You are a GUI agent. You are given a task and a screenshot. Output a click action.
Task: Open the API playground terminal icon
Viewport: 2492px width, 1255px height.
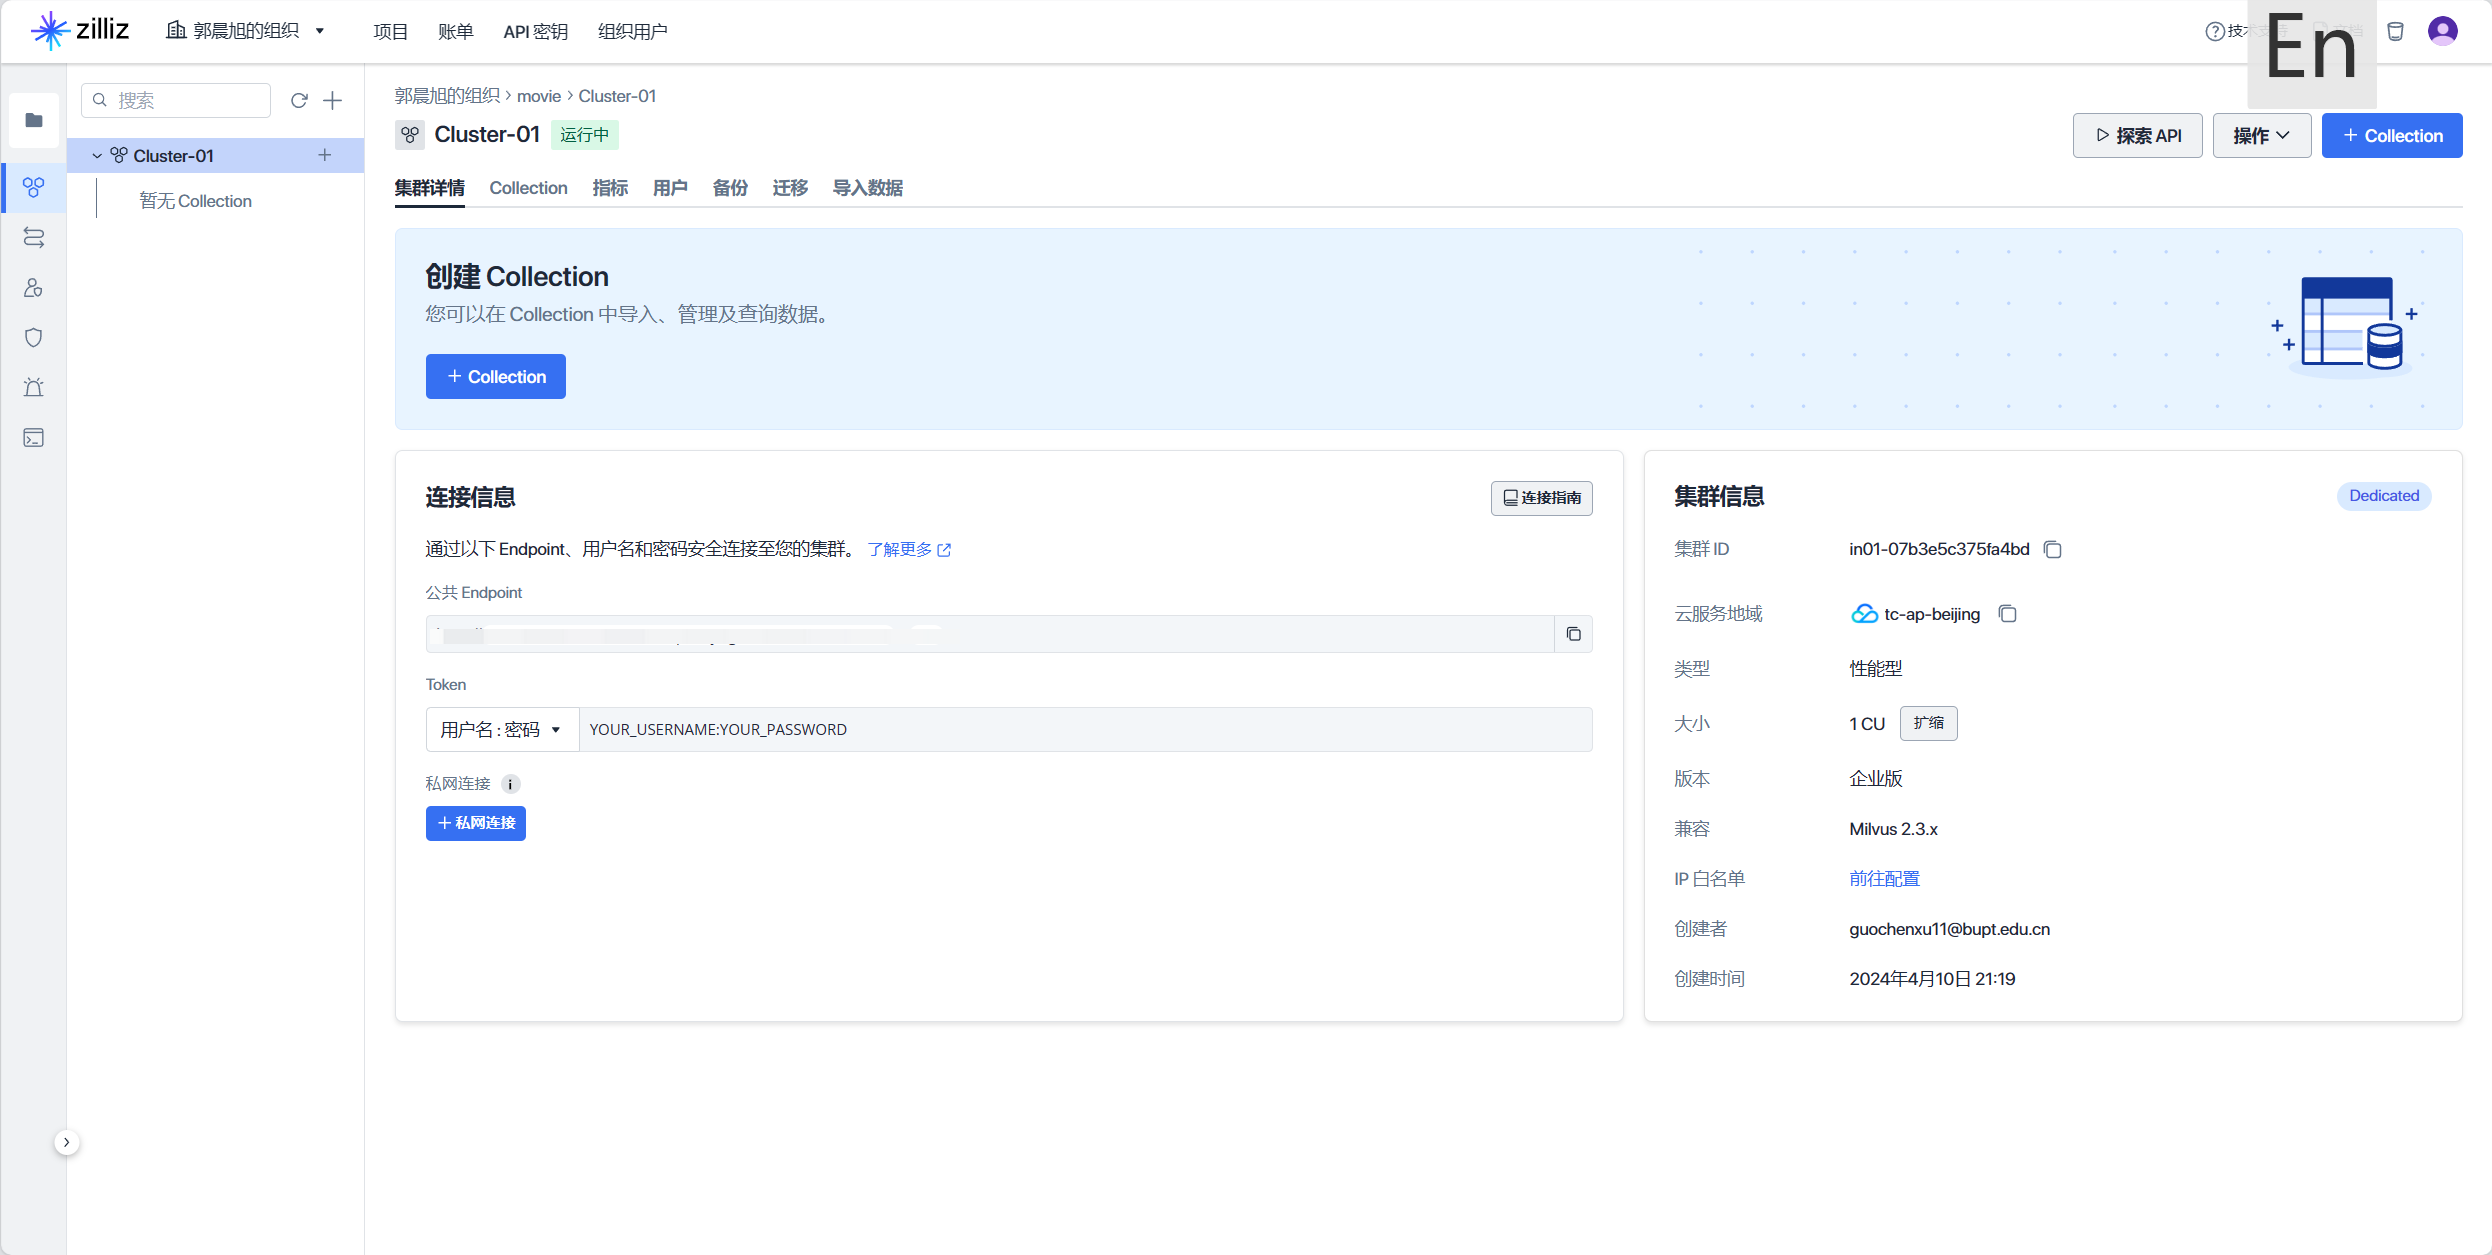[x=34, y=438]
